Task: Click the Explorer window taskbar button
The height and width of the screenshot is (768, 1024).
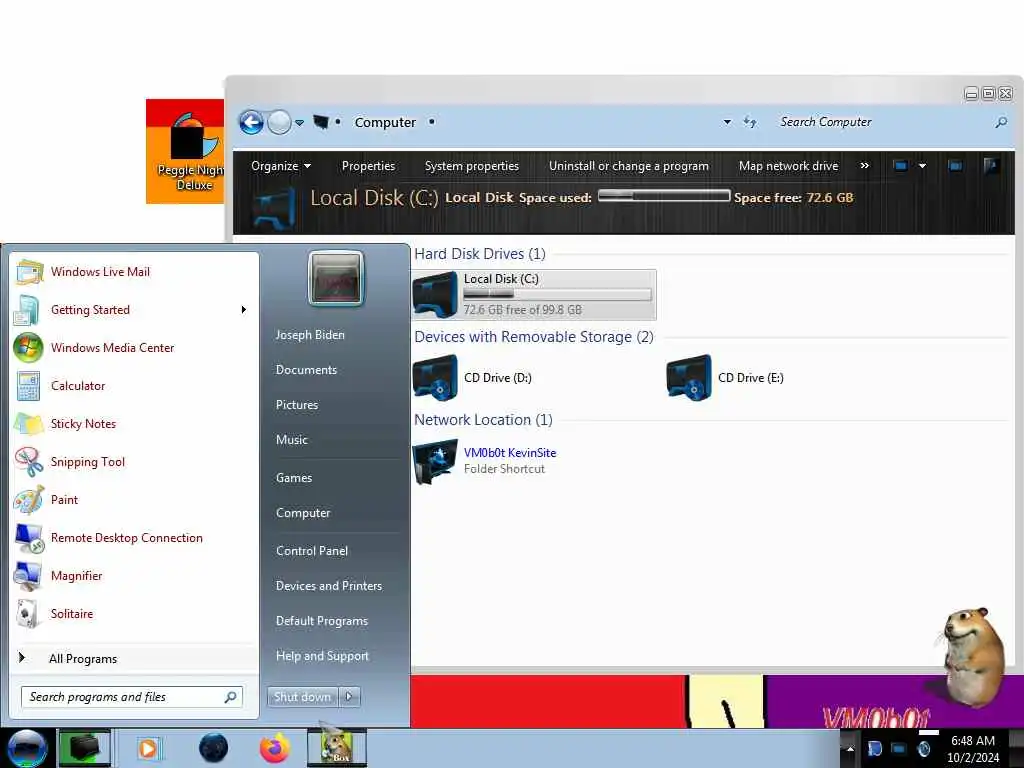Action: pos(85,748)
